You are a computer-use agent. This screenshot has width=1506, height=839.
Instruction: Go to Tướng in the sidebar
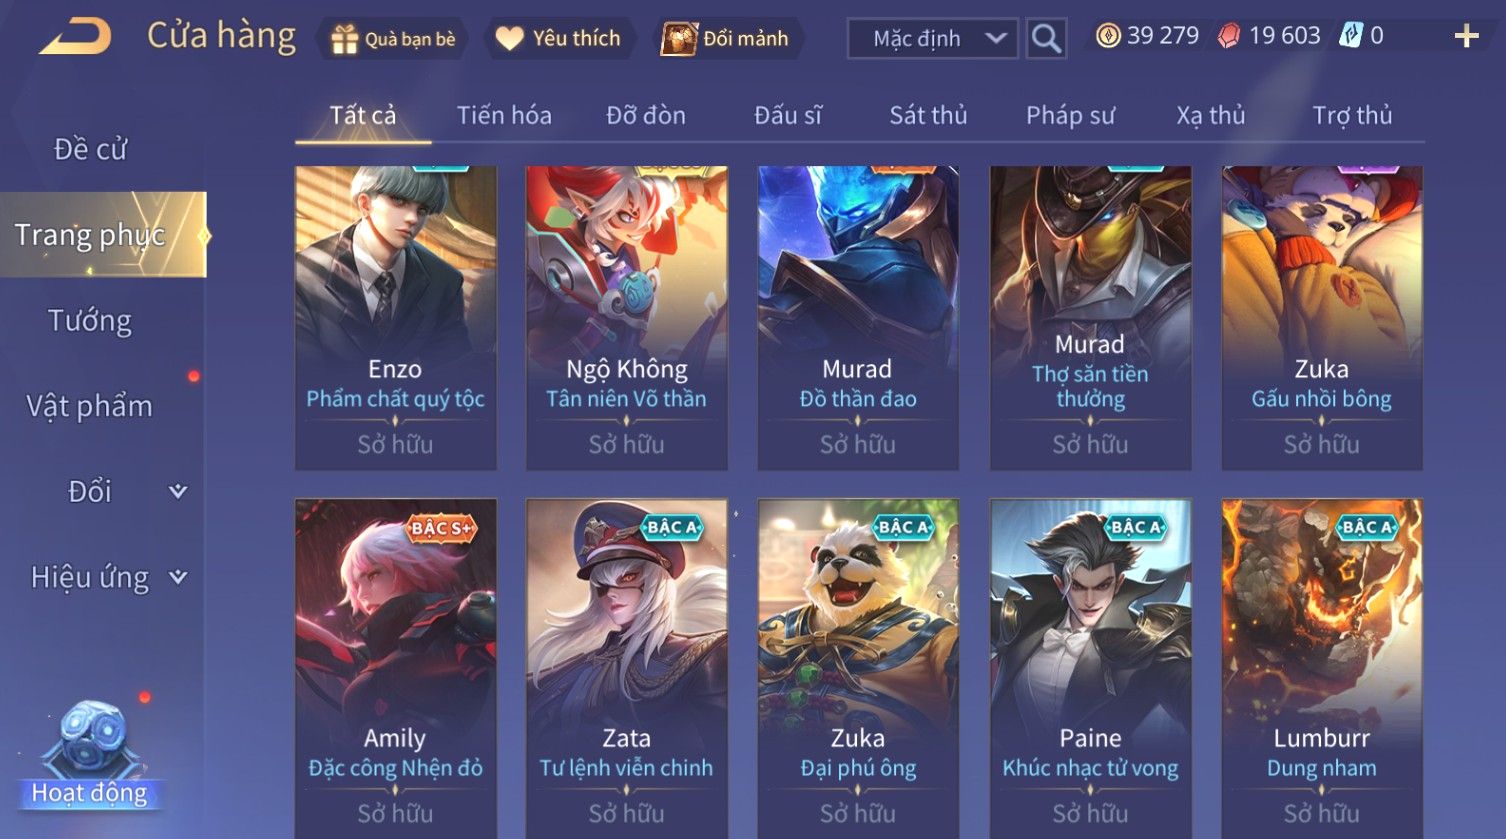(90, 321)
